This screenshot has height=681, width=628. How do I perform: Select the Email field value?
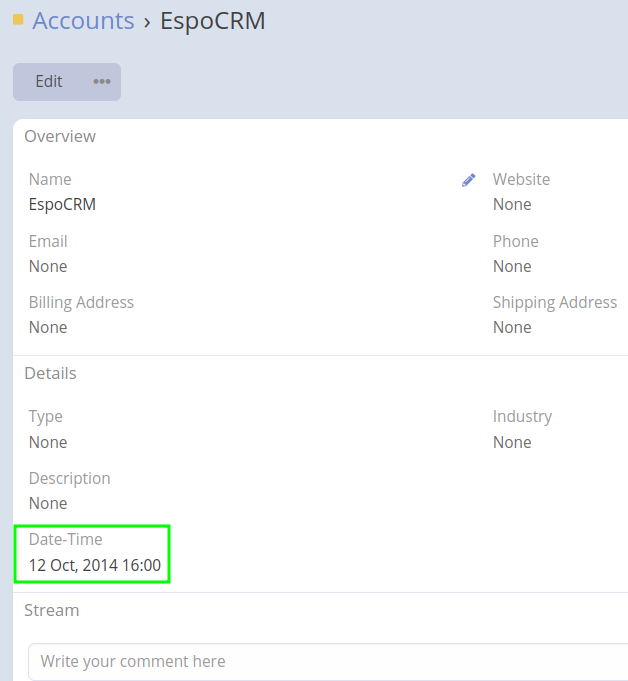point(48,266)
